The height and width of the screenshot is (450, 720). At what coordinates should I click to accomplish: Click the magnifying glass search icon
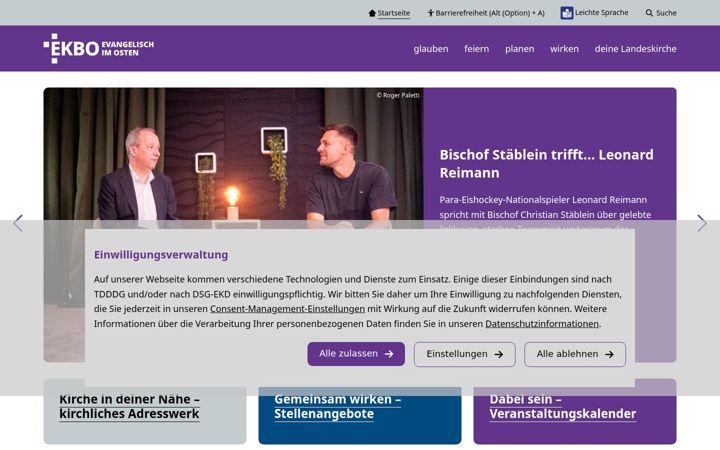click(x=649, y=13)
